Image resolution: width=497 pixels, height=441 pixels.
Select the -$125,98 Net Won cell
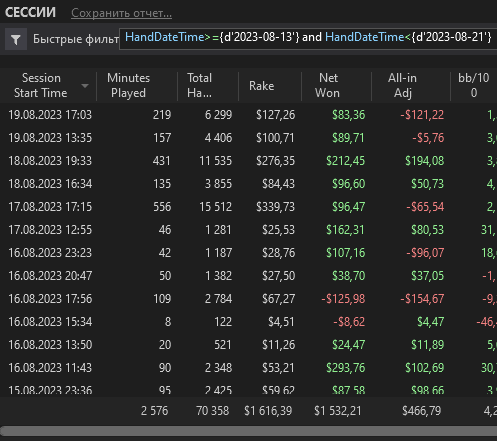[x=343, y=299]
